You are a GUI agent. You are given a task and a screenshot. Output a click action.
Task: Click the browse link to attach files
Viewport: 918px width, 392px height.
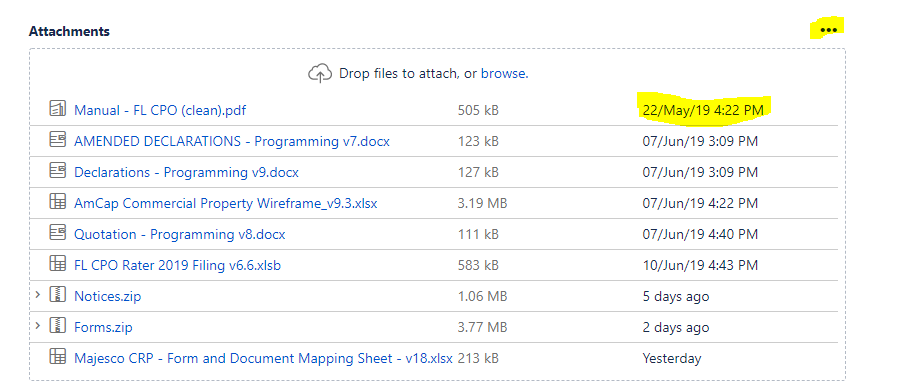point(503,74)
